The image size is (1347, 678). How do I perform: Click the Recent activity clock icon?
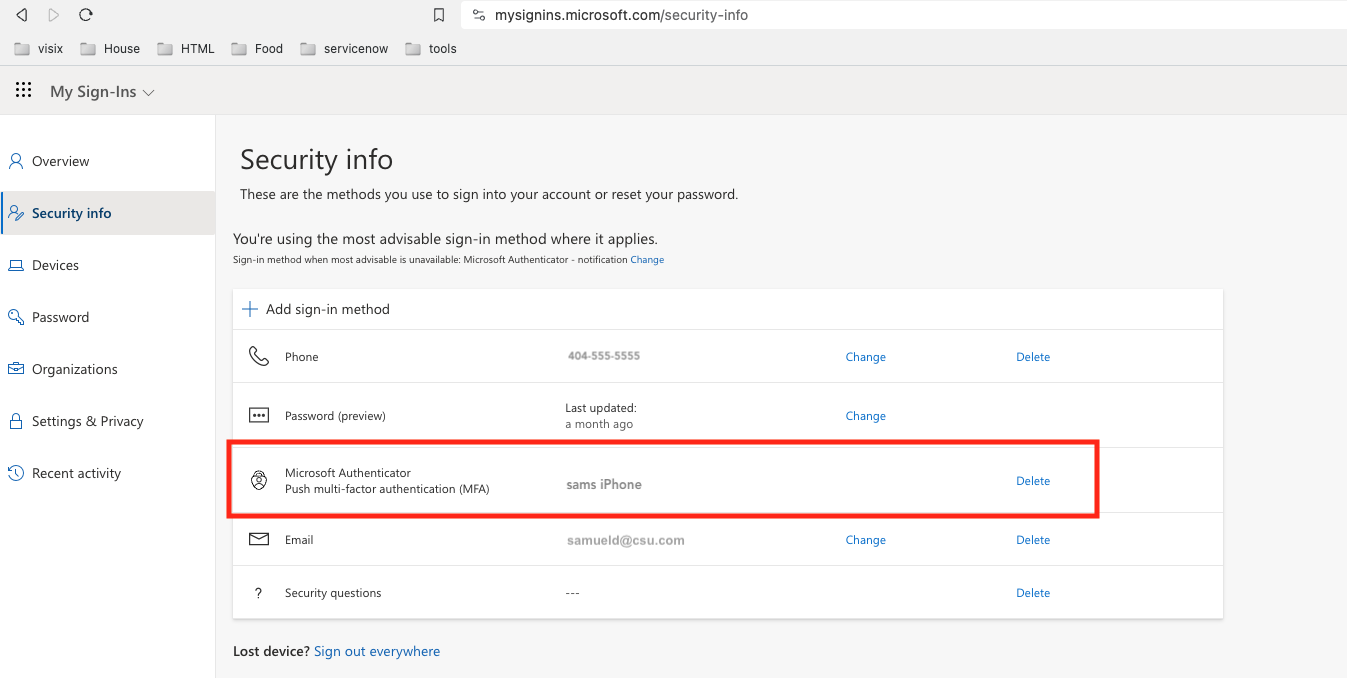pyautogui.click(x=16, y=473)
